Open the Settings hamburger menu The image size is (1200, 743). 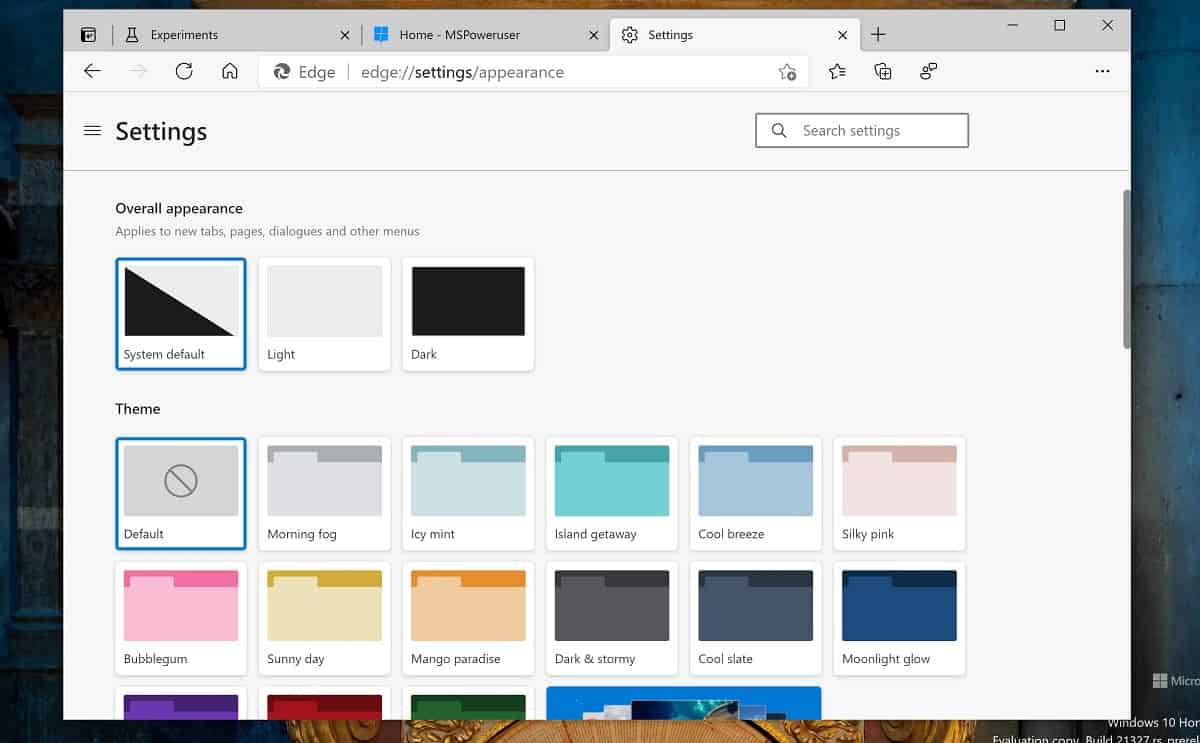[x=93, y=130]
